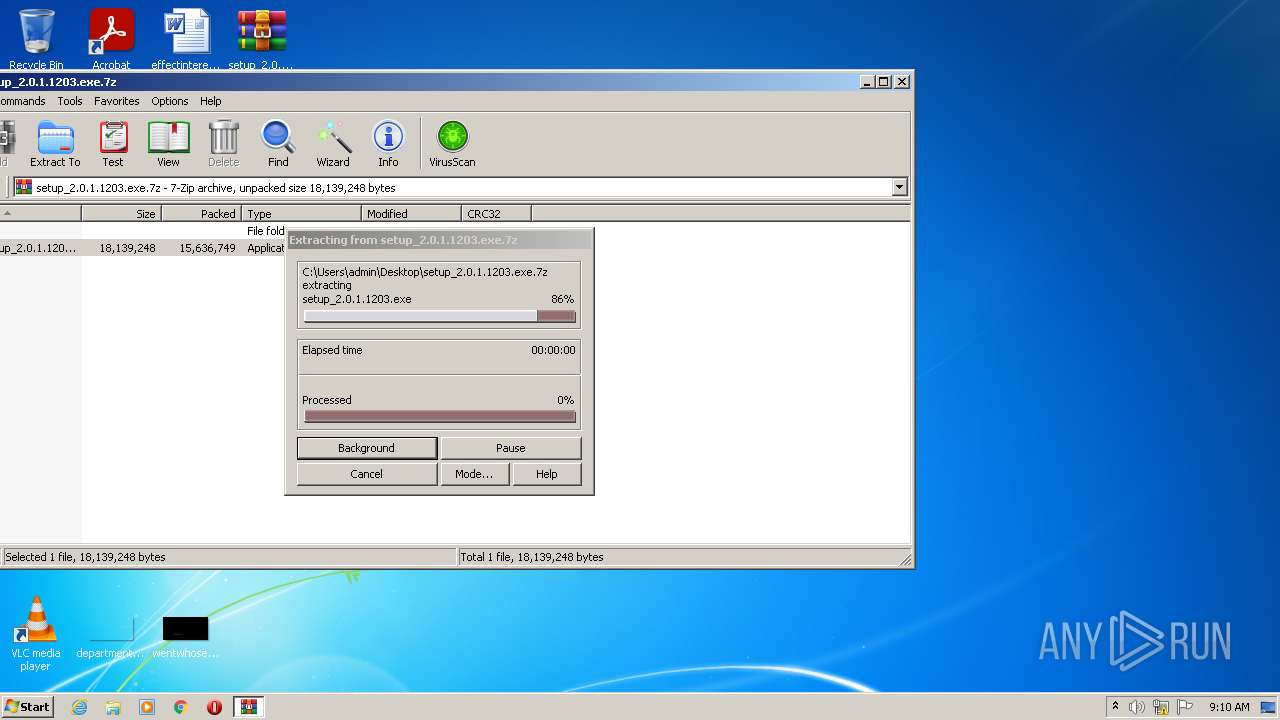
Task: Open Acrobat desktop shortcut
Action: tap(111, 40)
